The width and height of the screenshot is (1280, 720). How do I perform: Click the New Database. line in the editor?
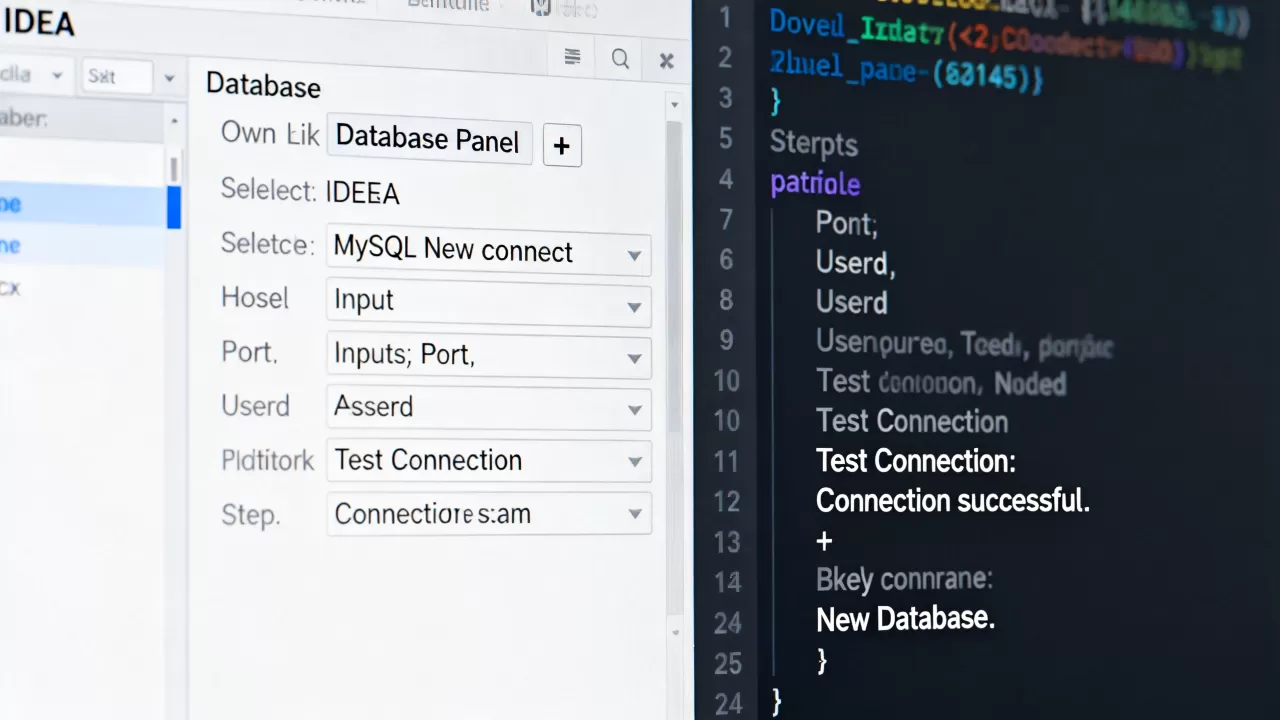click(906, 619)
